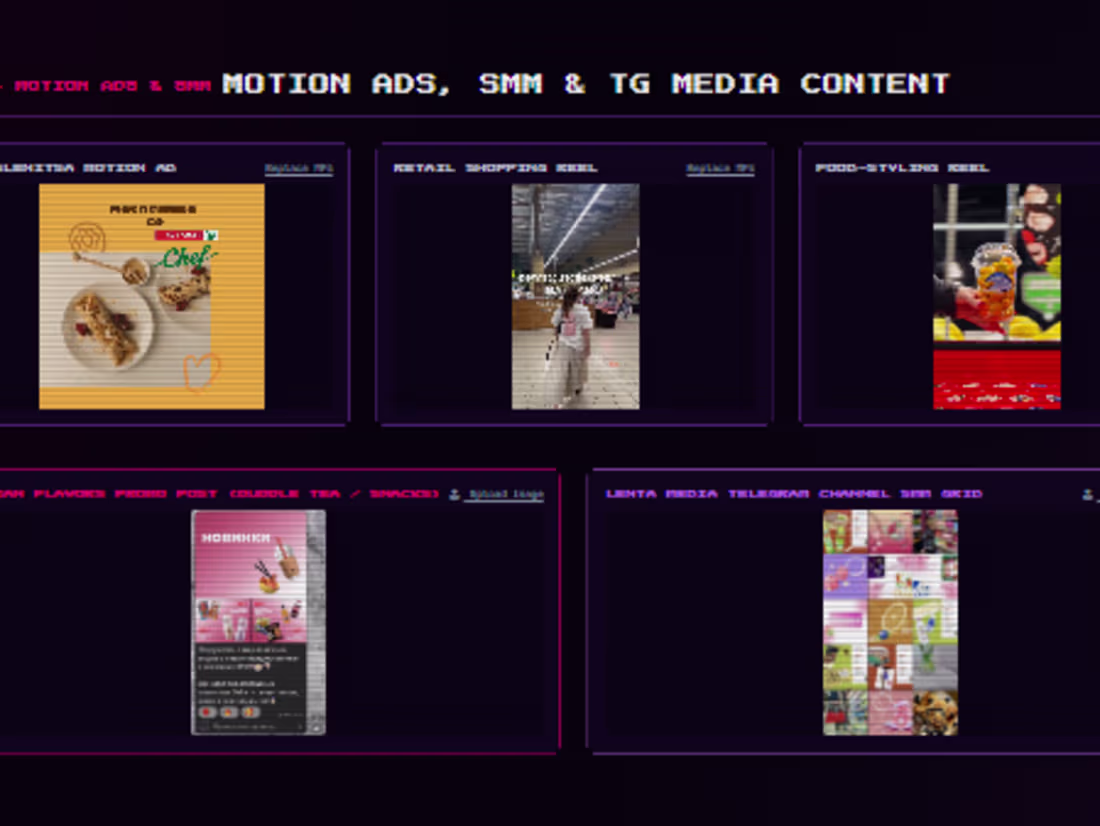The image size is (1100, 826).
Task: Click the Motion Ad card title text
Action: coord(88,168)
